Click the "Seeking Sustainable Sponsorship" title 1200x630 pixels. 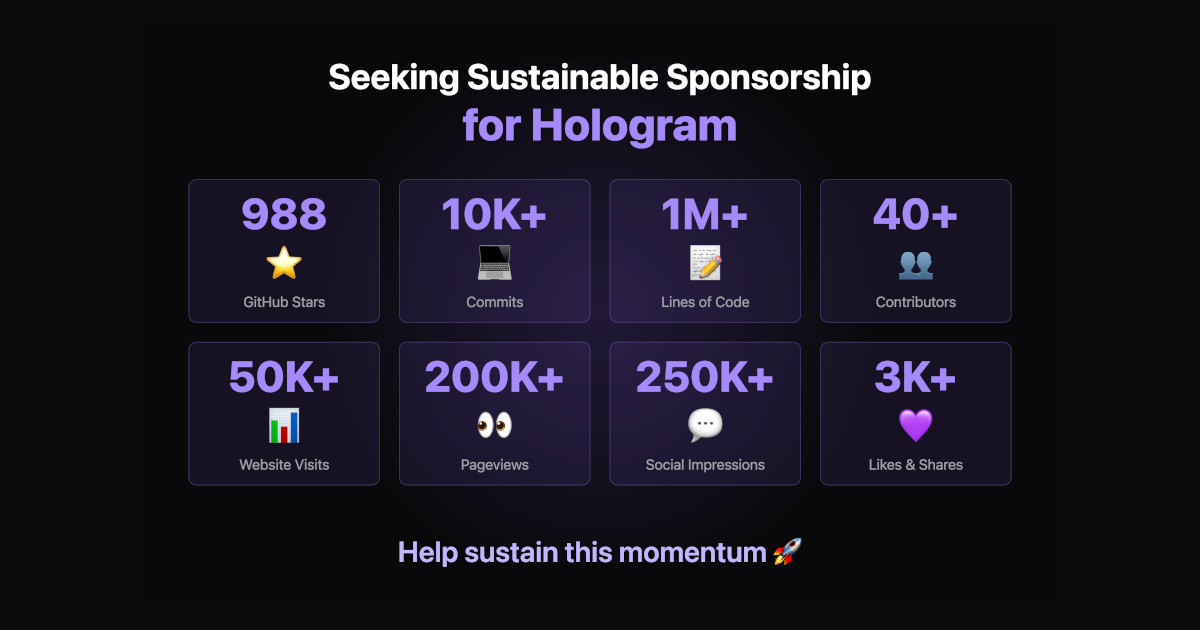pos(600,77)
